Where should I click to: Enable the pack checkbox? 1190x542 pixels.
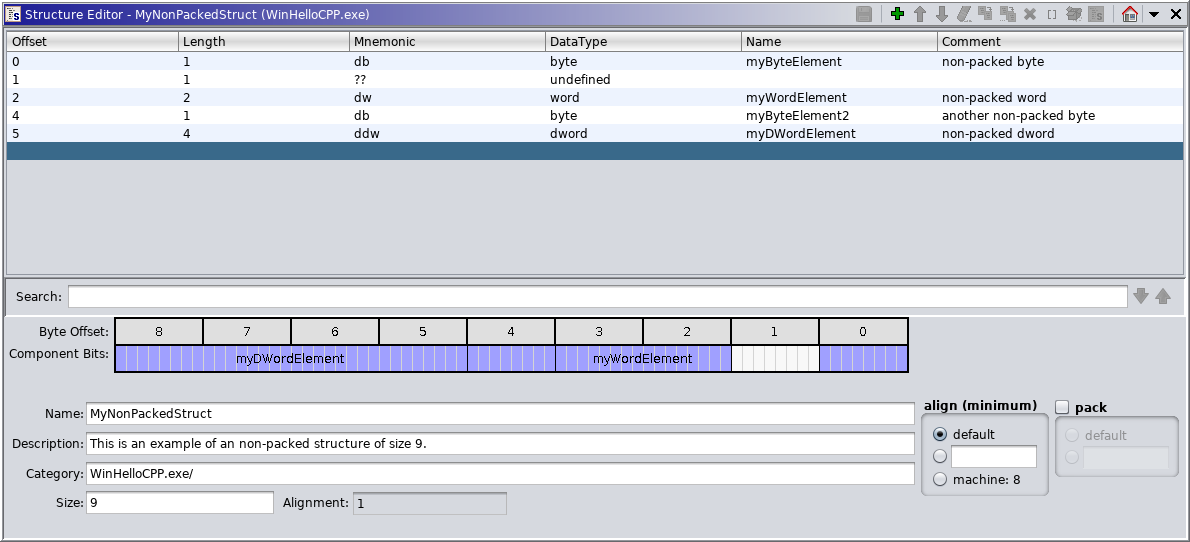pos(1062,407)
